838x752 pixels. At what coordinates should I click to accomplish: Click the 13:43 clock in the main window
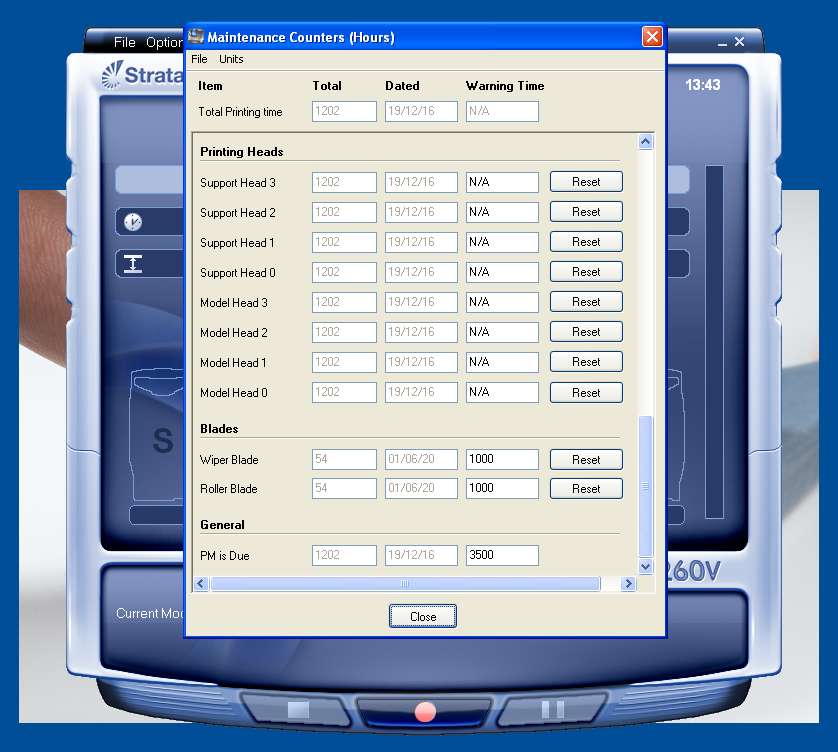coord(703,85)
